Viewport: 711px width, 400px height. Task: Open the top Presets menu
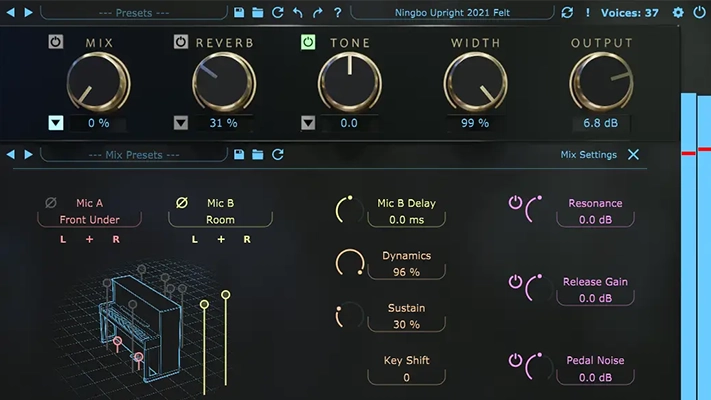133,12
